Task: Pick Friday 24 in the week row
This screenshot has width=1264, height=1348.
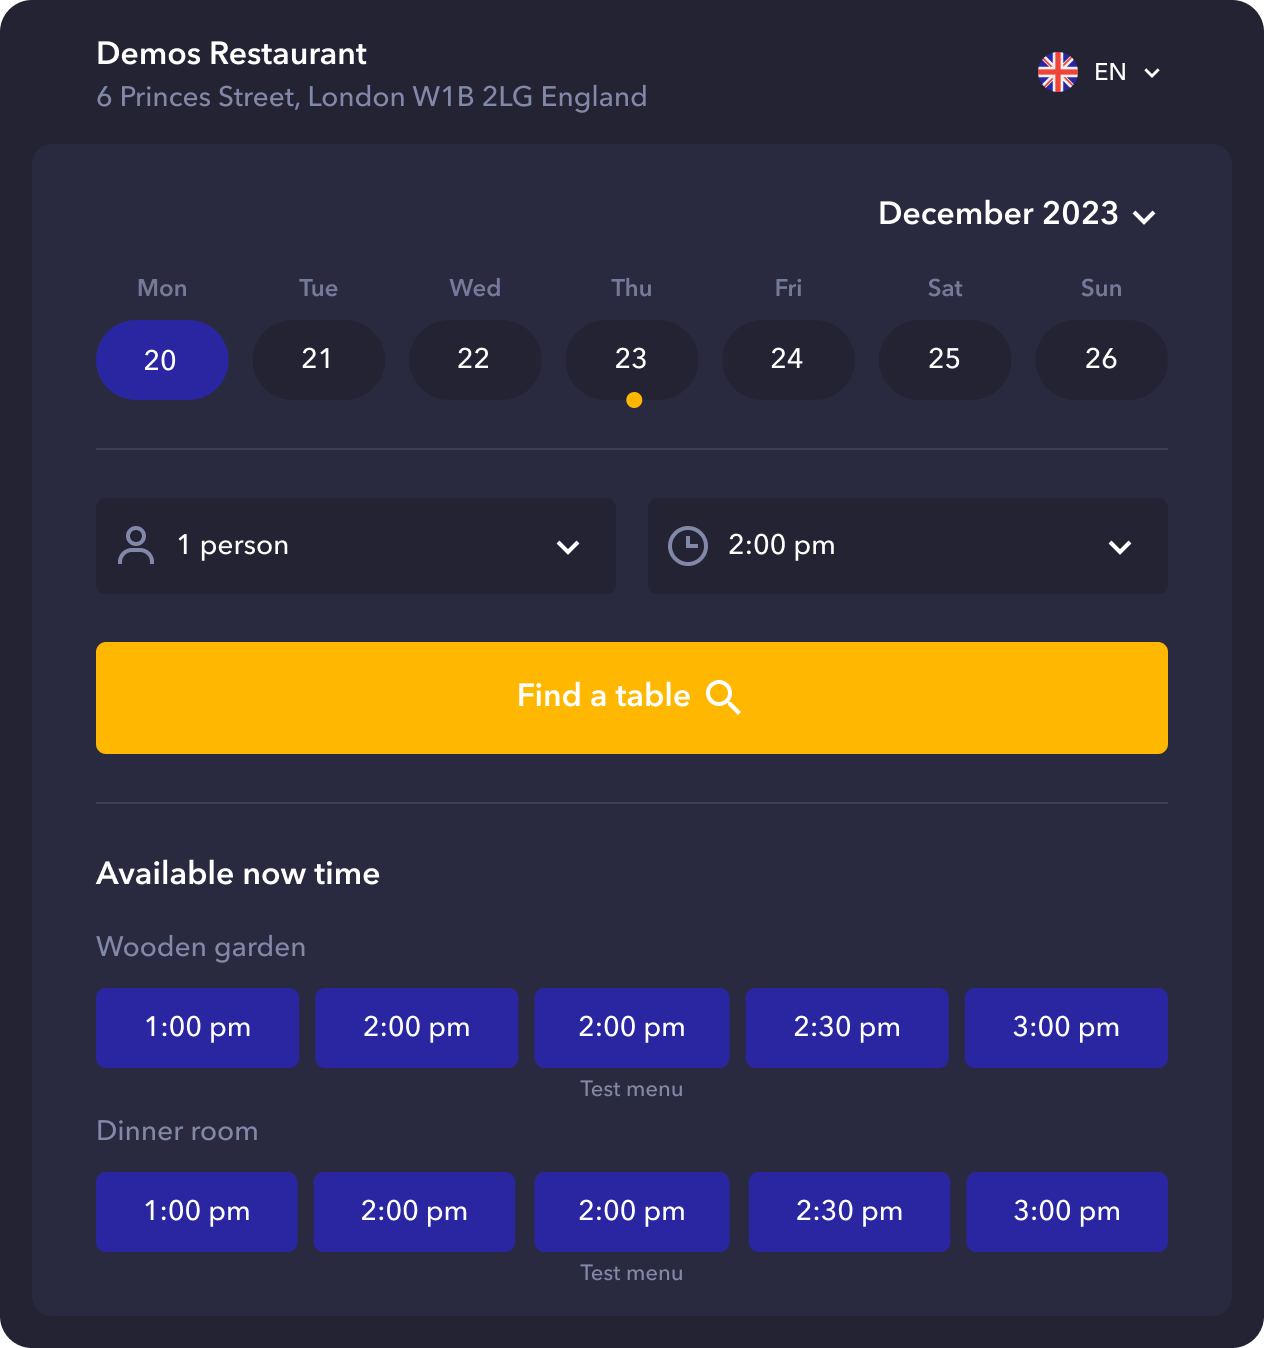Action: [x=788, y=360]
